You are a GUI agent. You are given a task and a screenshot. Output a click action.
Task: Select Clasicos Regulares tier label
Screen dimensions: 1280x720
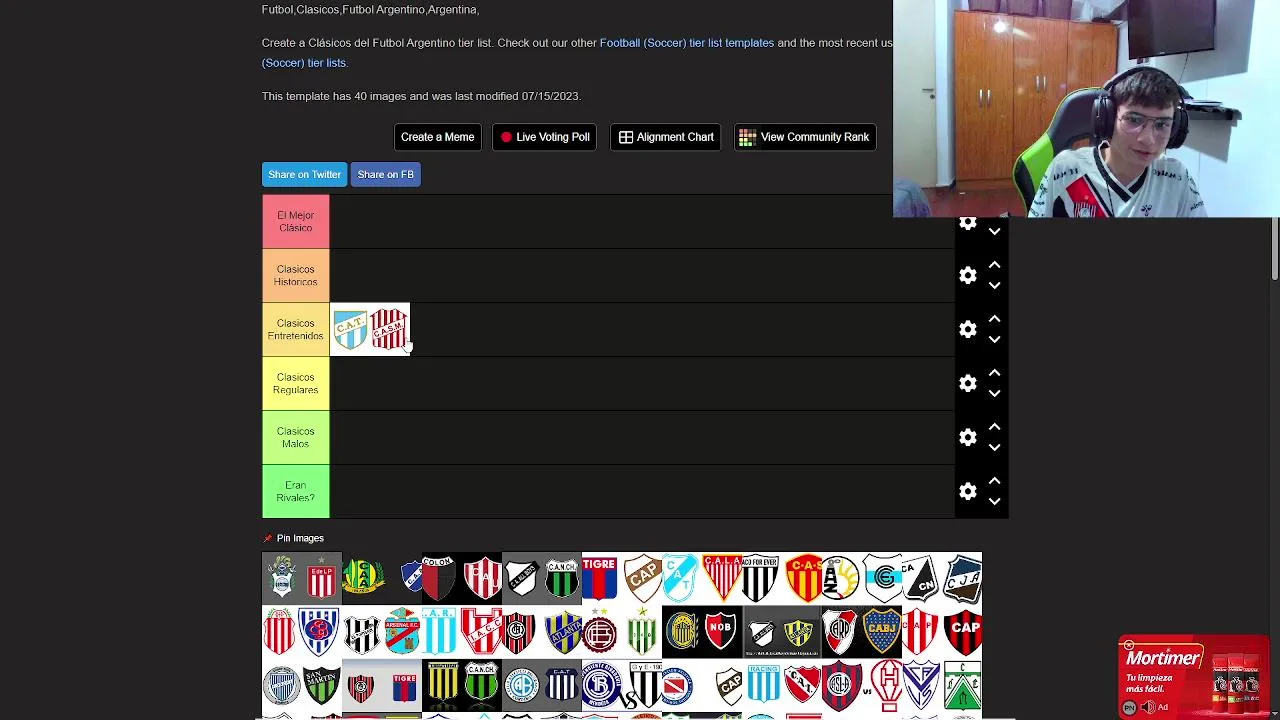pyautogui.click(x=296, y=383)
